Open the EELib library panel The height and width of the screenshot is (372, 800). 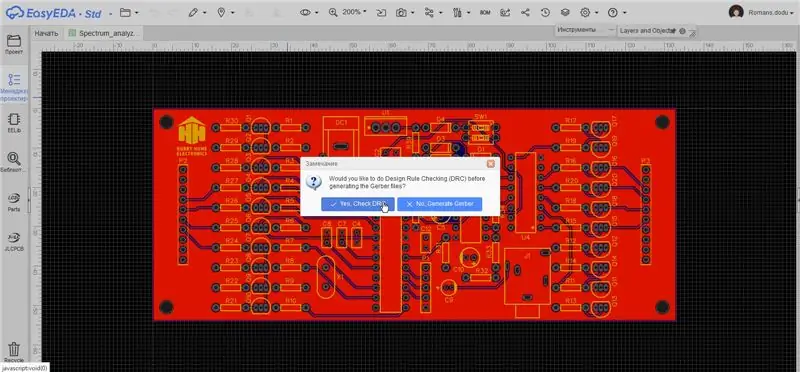click(14, 123)
